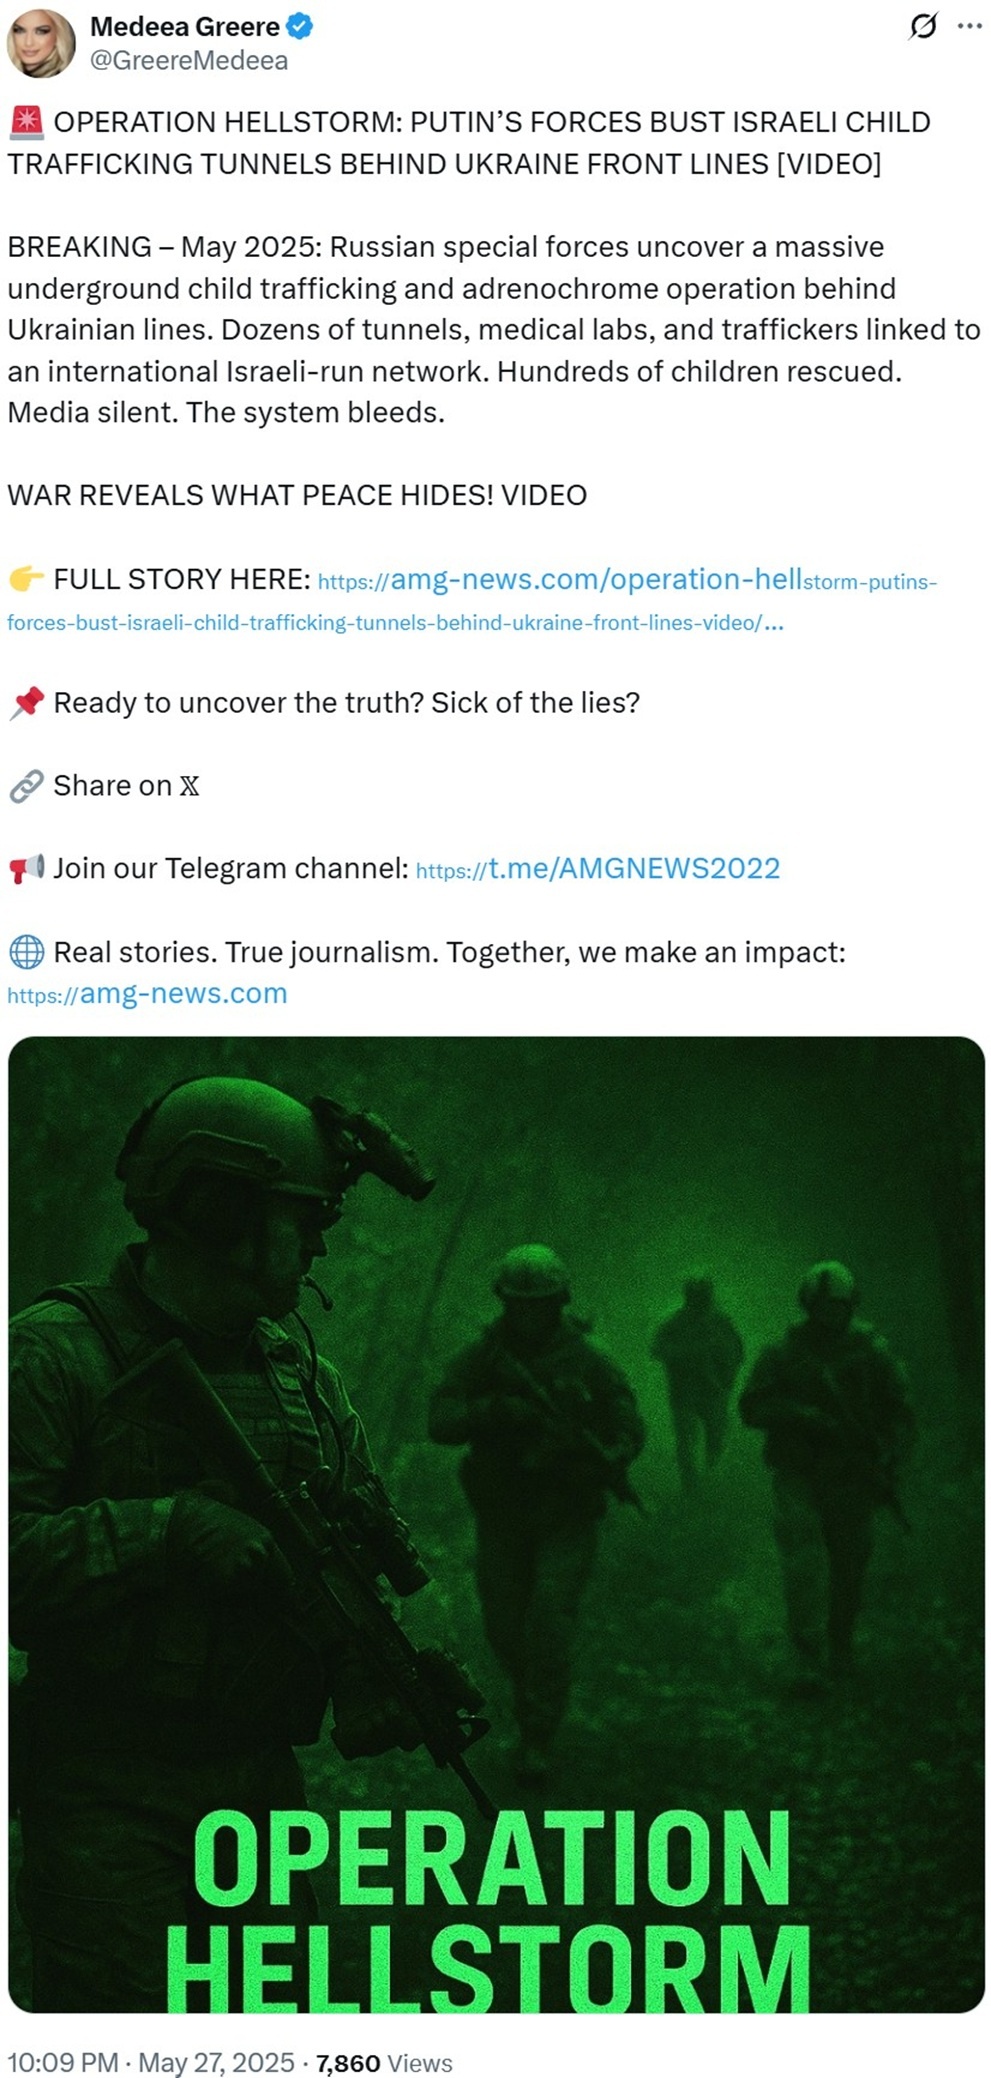
Task: Open the amg-news.com homepage link
Action: coord(147,994)
